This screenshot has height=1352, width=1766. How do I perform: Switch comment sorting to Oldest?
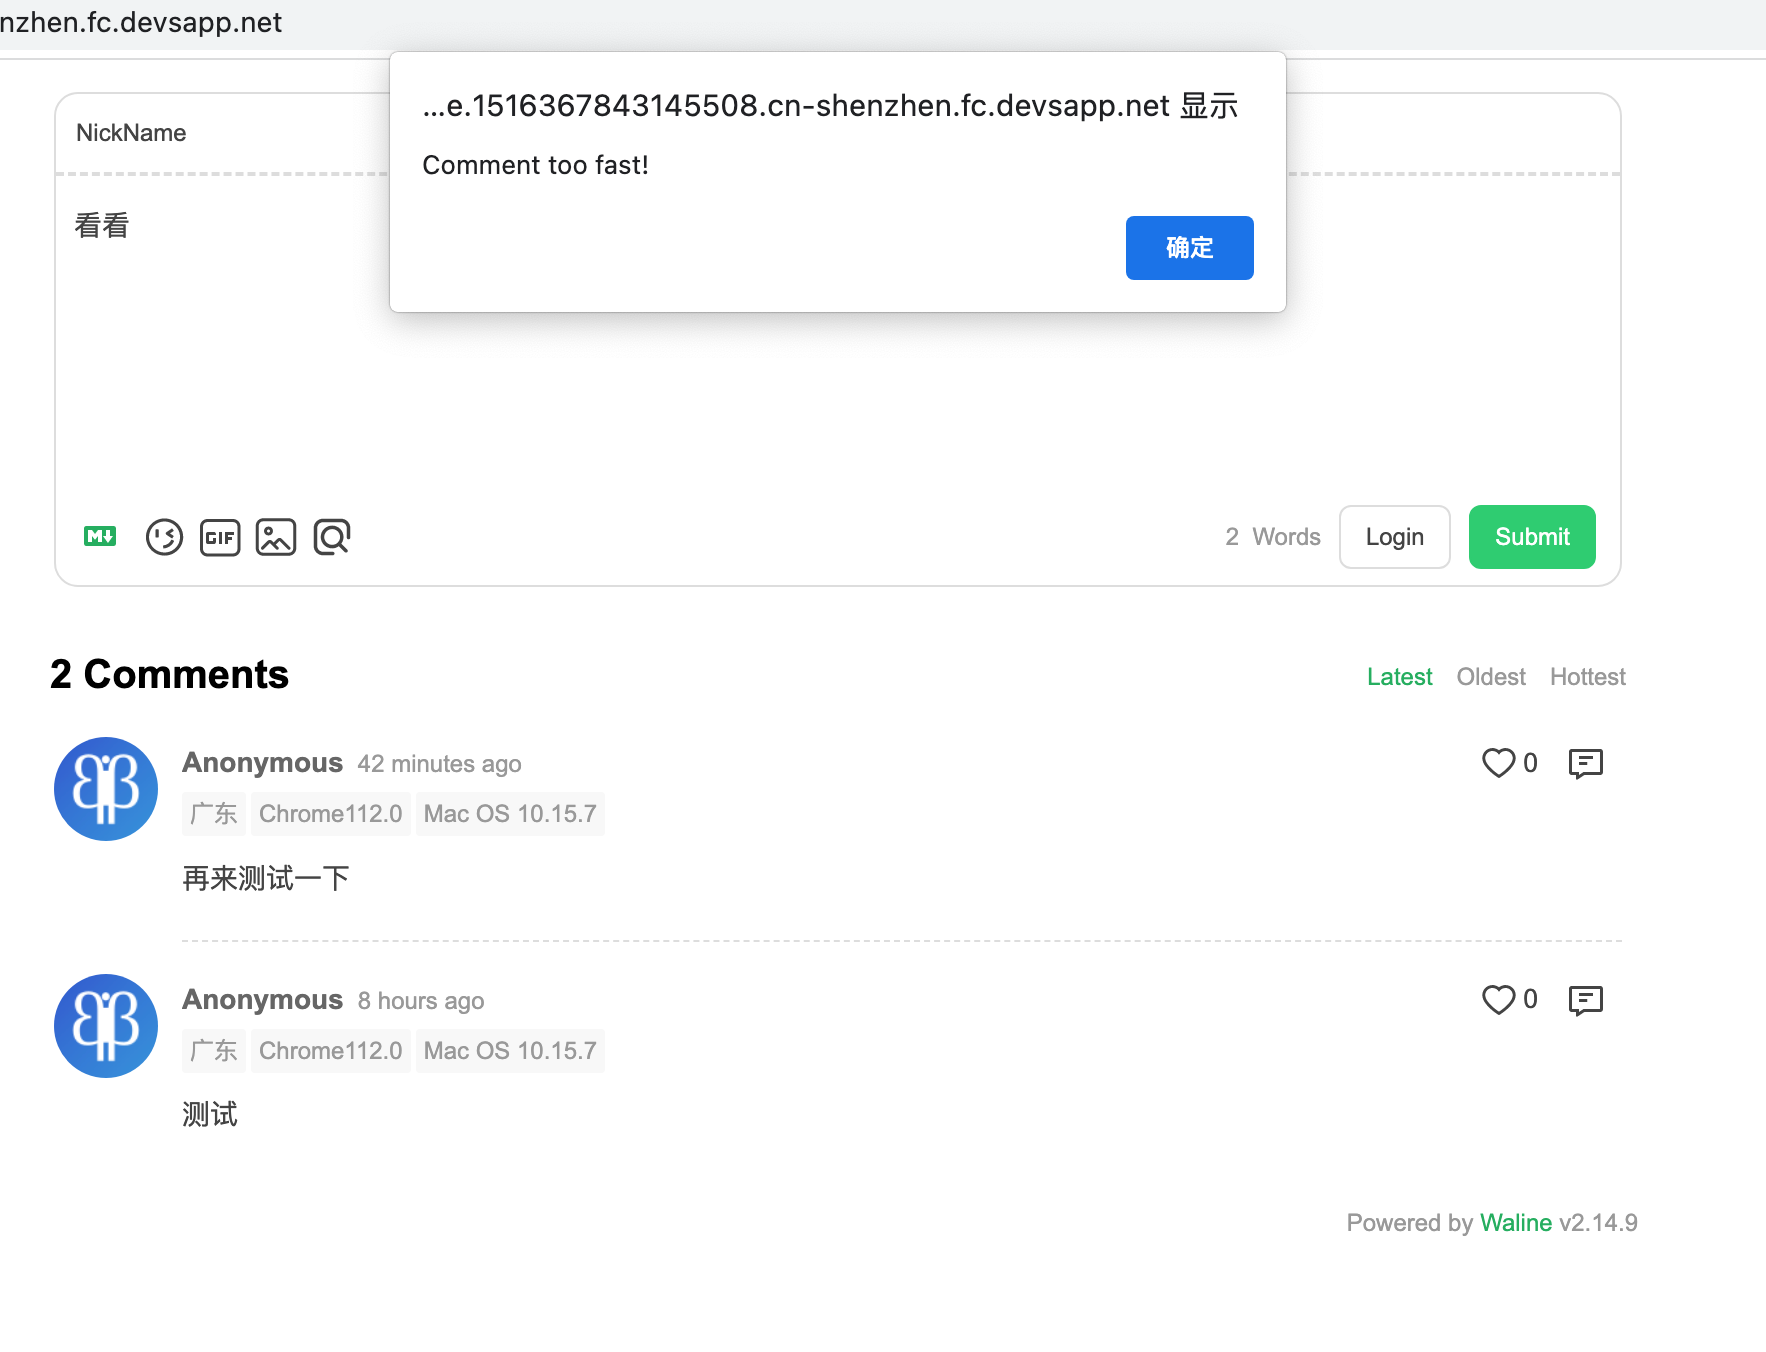click(x=1490, y=676)
